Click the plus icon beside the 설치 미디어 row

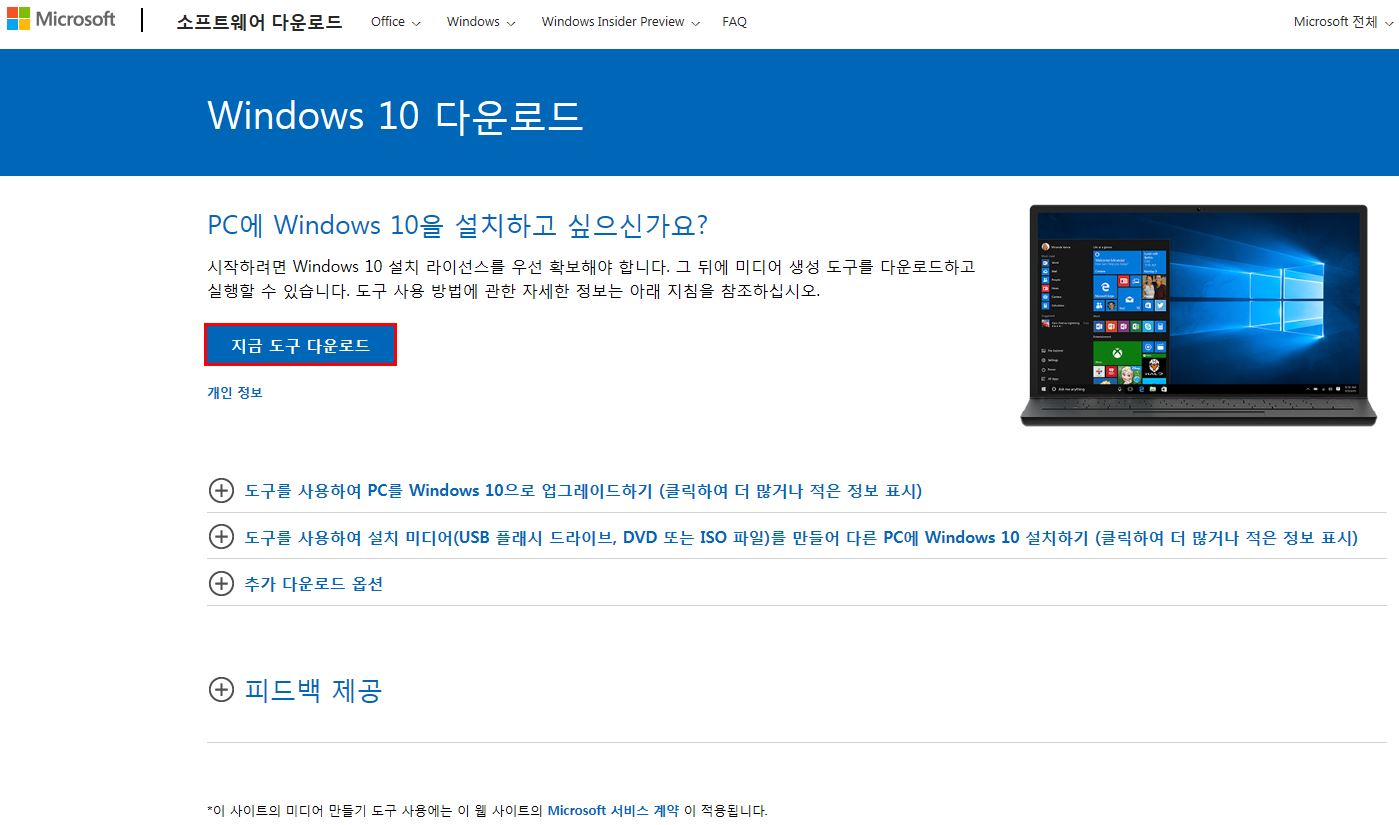[x=220, y=537]
